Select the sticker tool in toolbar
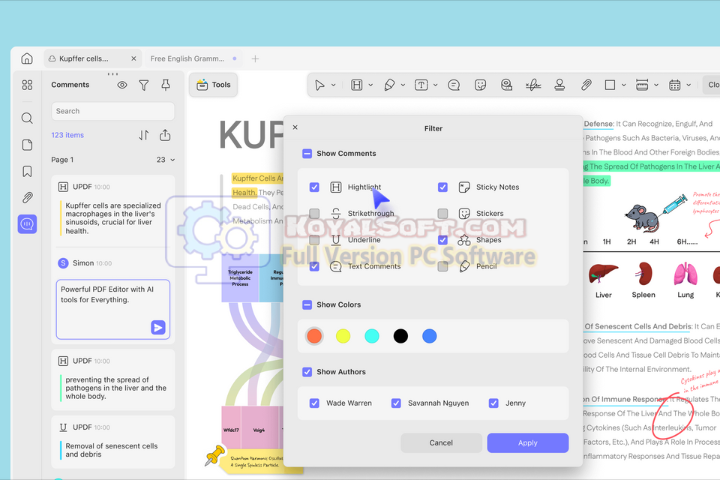Viewport: 720px width, 480px height. 480,85
